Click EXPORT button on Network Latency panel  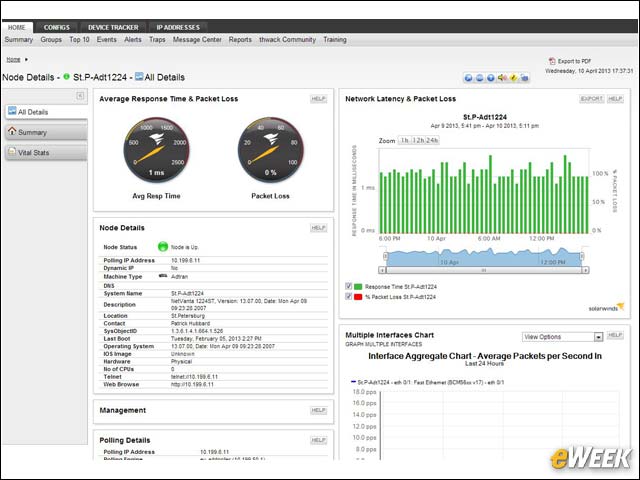pyautogui.click(x=591, y=99)
